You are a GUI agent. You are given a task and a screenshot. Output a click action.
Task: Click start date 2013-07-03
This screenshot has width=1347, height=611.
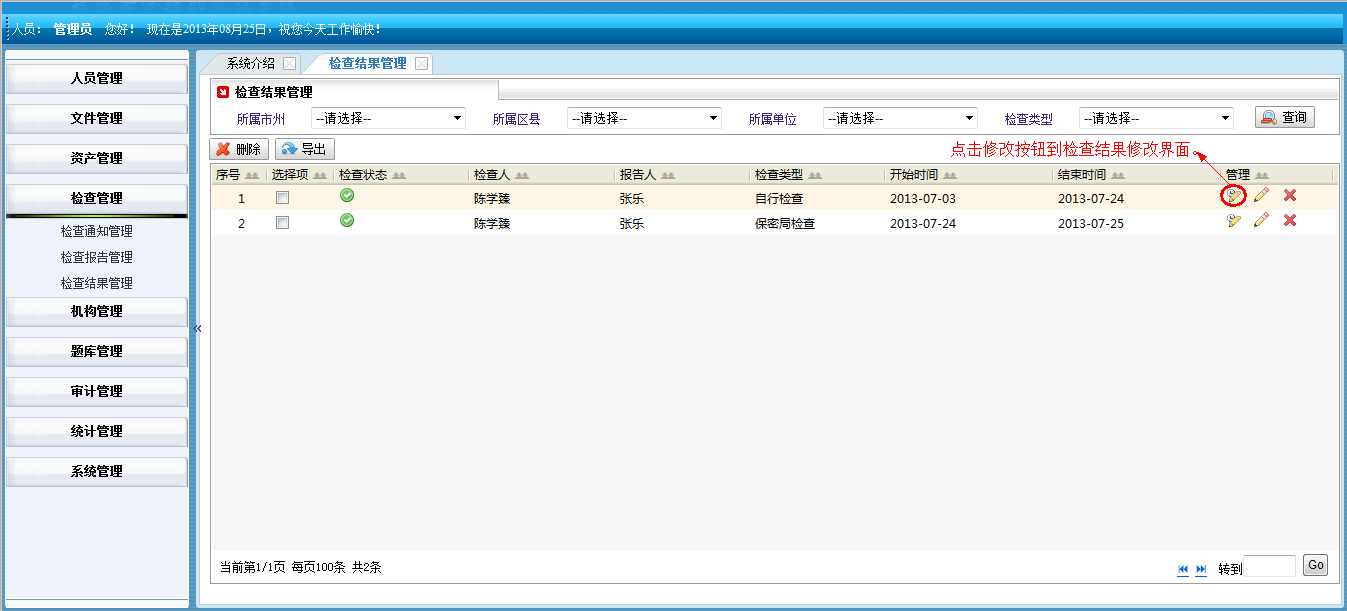923,198
